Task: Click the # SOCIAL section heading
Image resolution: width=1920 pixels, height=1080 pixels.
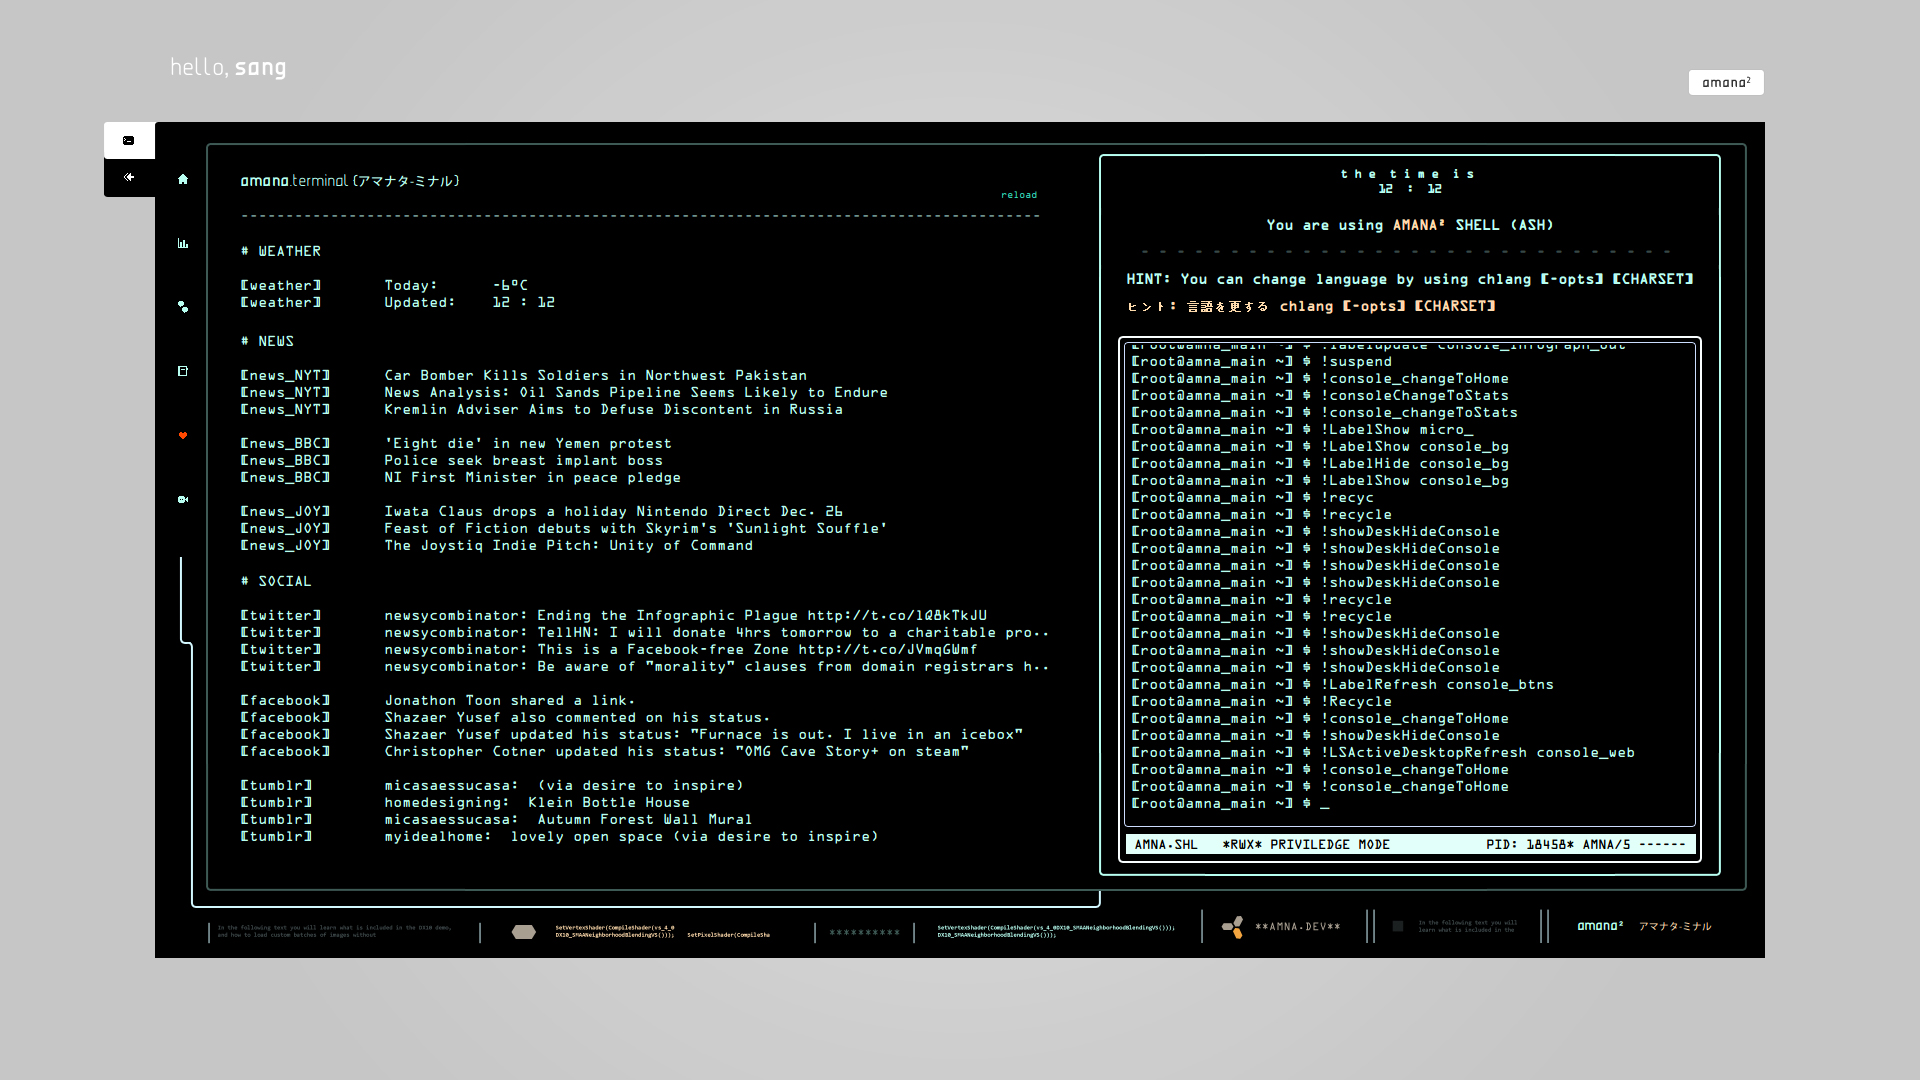Action: click(x=276, y=581)
